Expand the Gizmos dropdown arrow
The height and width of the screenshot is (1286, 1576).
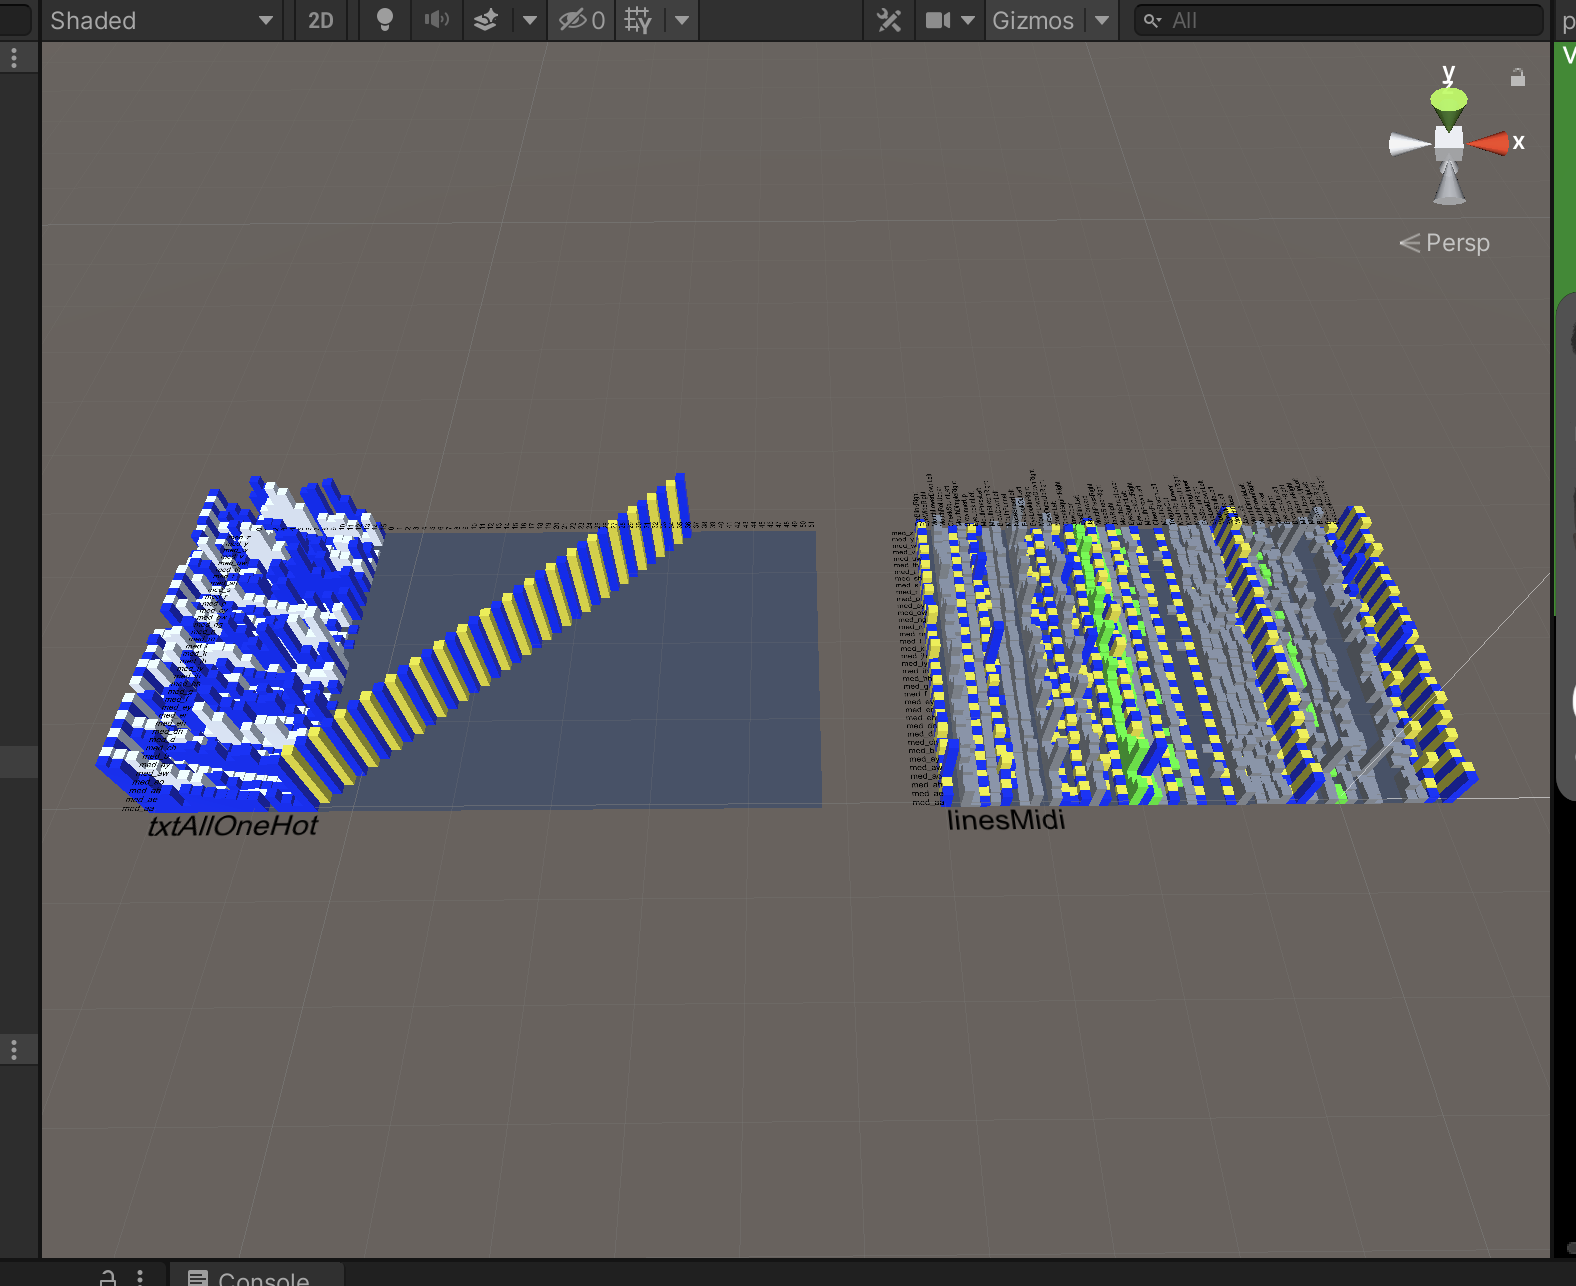coord(1102,21)
